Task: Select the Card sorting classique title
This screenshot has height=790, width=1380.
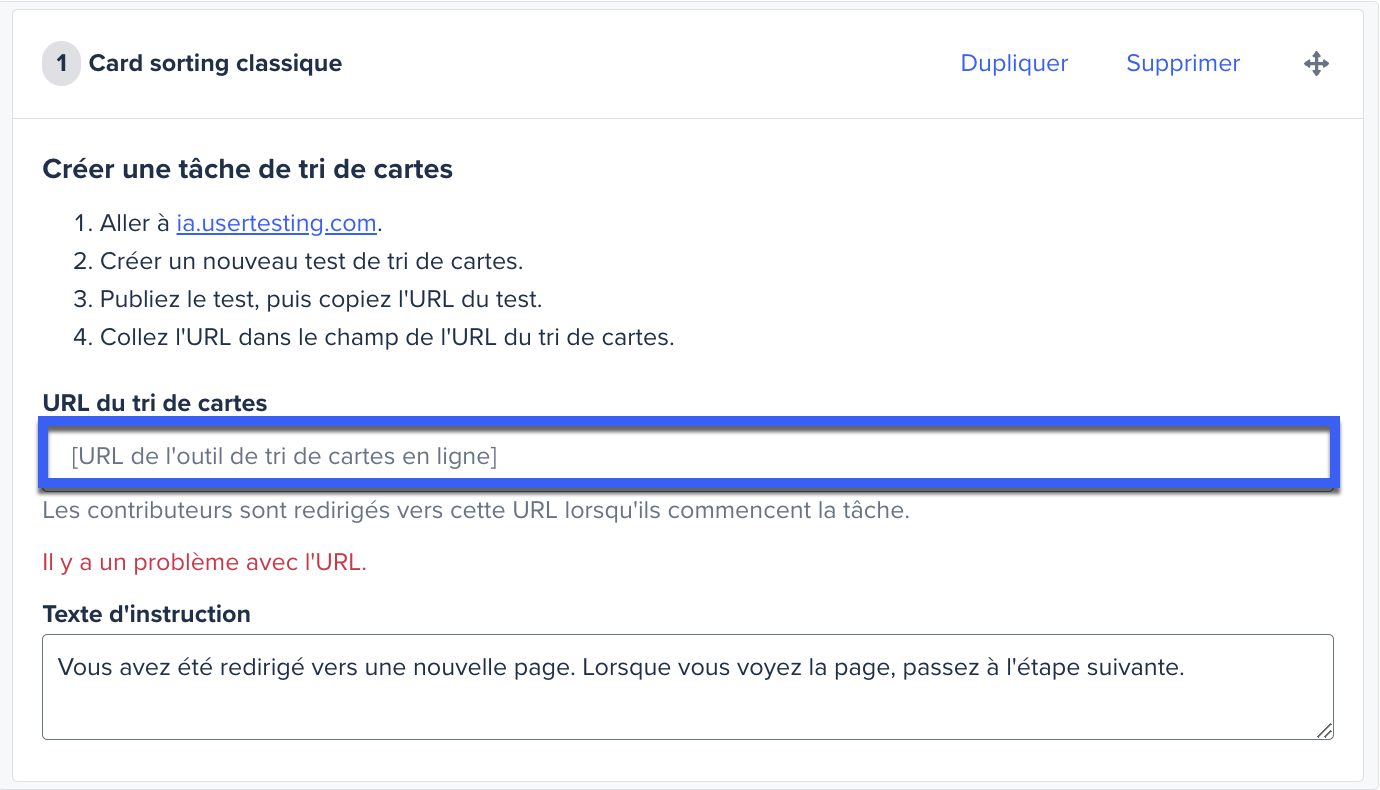Action: (215, 63)
